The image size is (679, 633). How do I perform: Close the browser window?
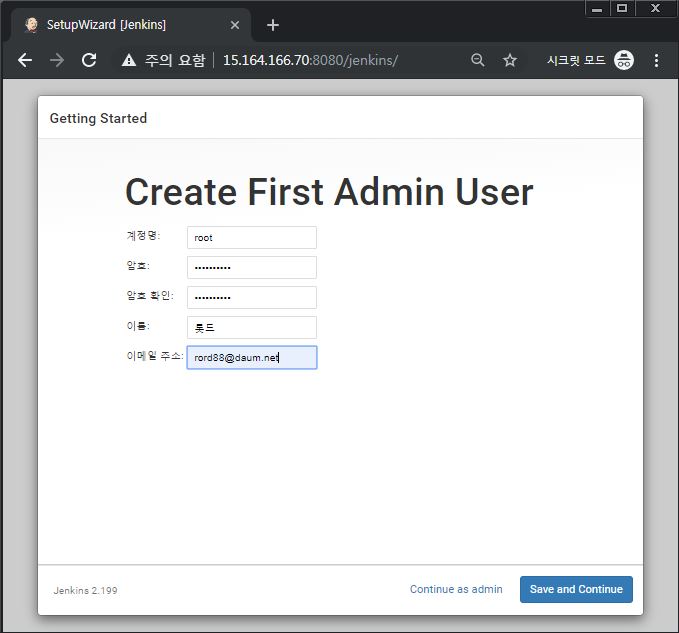656,8
